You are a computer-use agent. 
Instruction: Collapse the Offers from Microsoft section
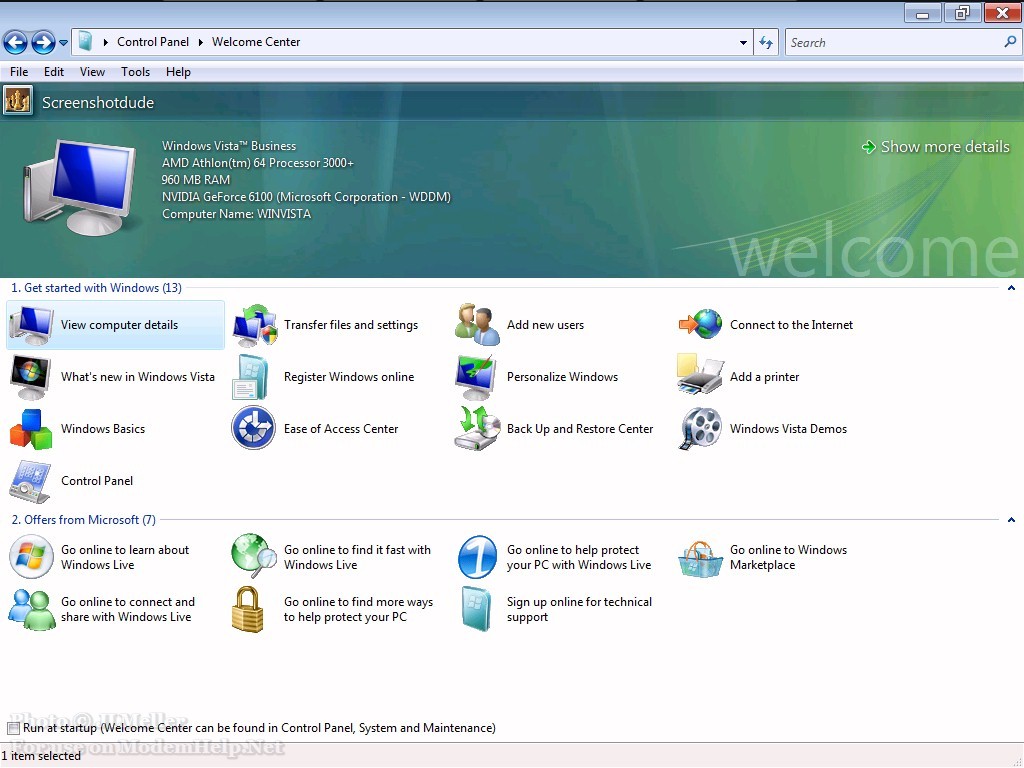[1011, 520]
